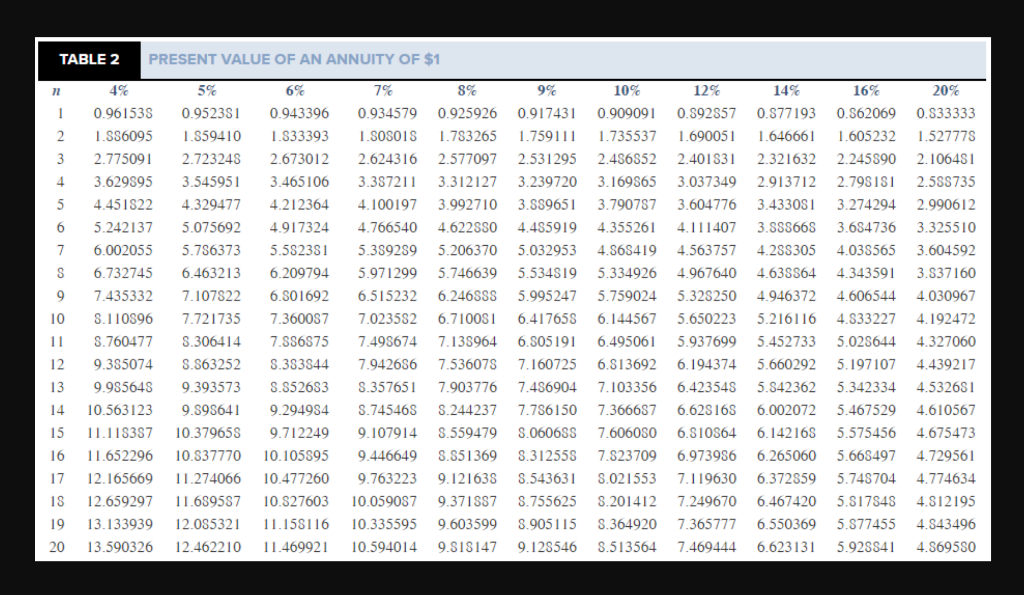Select value 12.165669

[120, 479]
